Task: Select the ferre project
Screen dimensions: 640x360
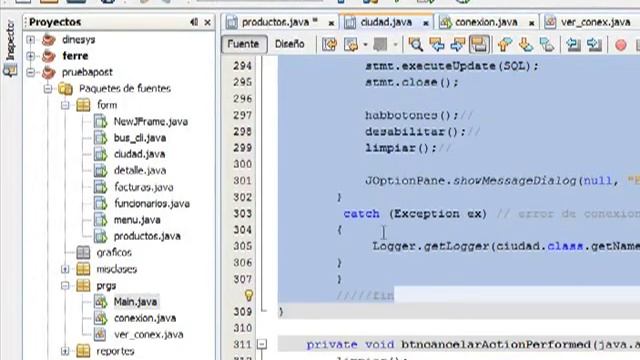Action: 75,56
